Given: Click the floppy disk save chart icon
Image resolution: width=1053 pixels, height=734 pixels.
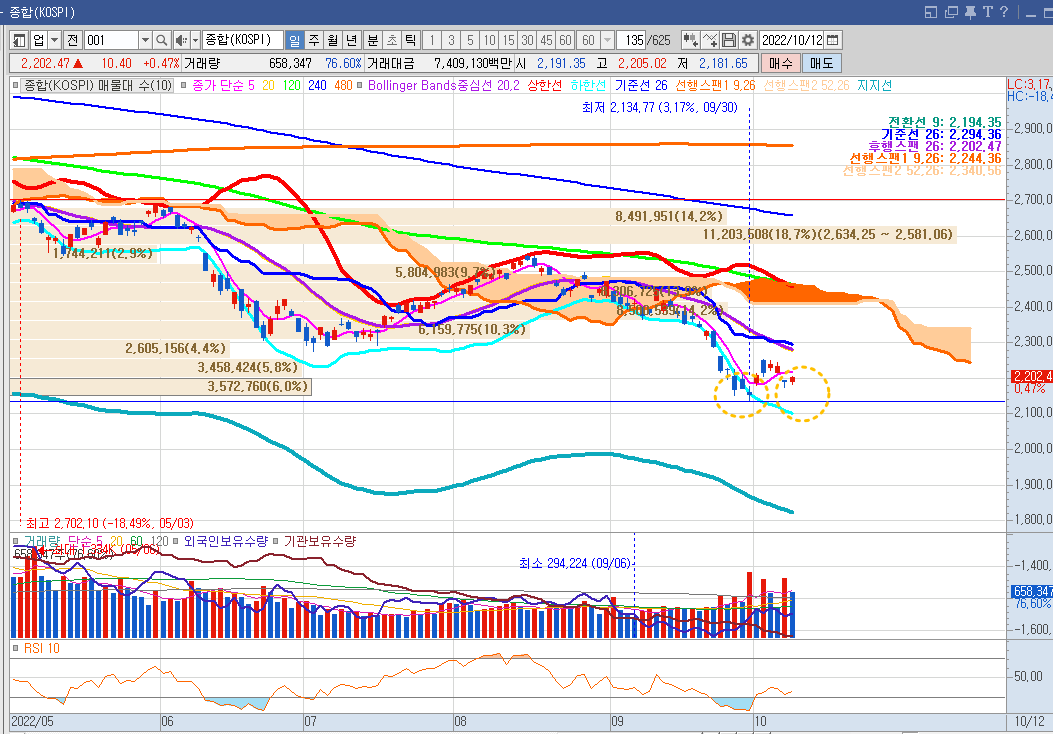Looking at the screenshot, I should [x=729, y=40].
